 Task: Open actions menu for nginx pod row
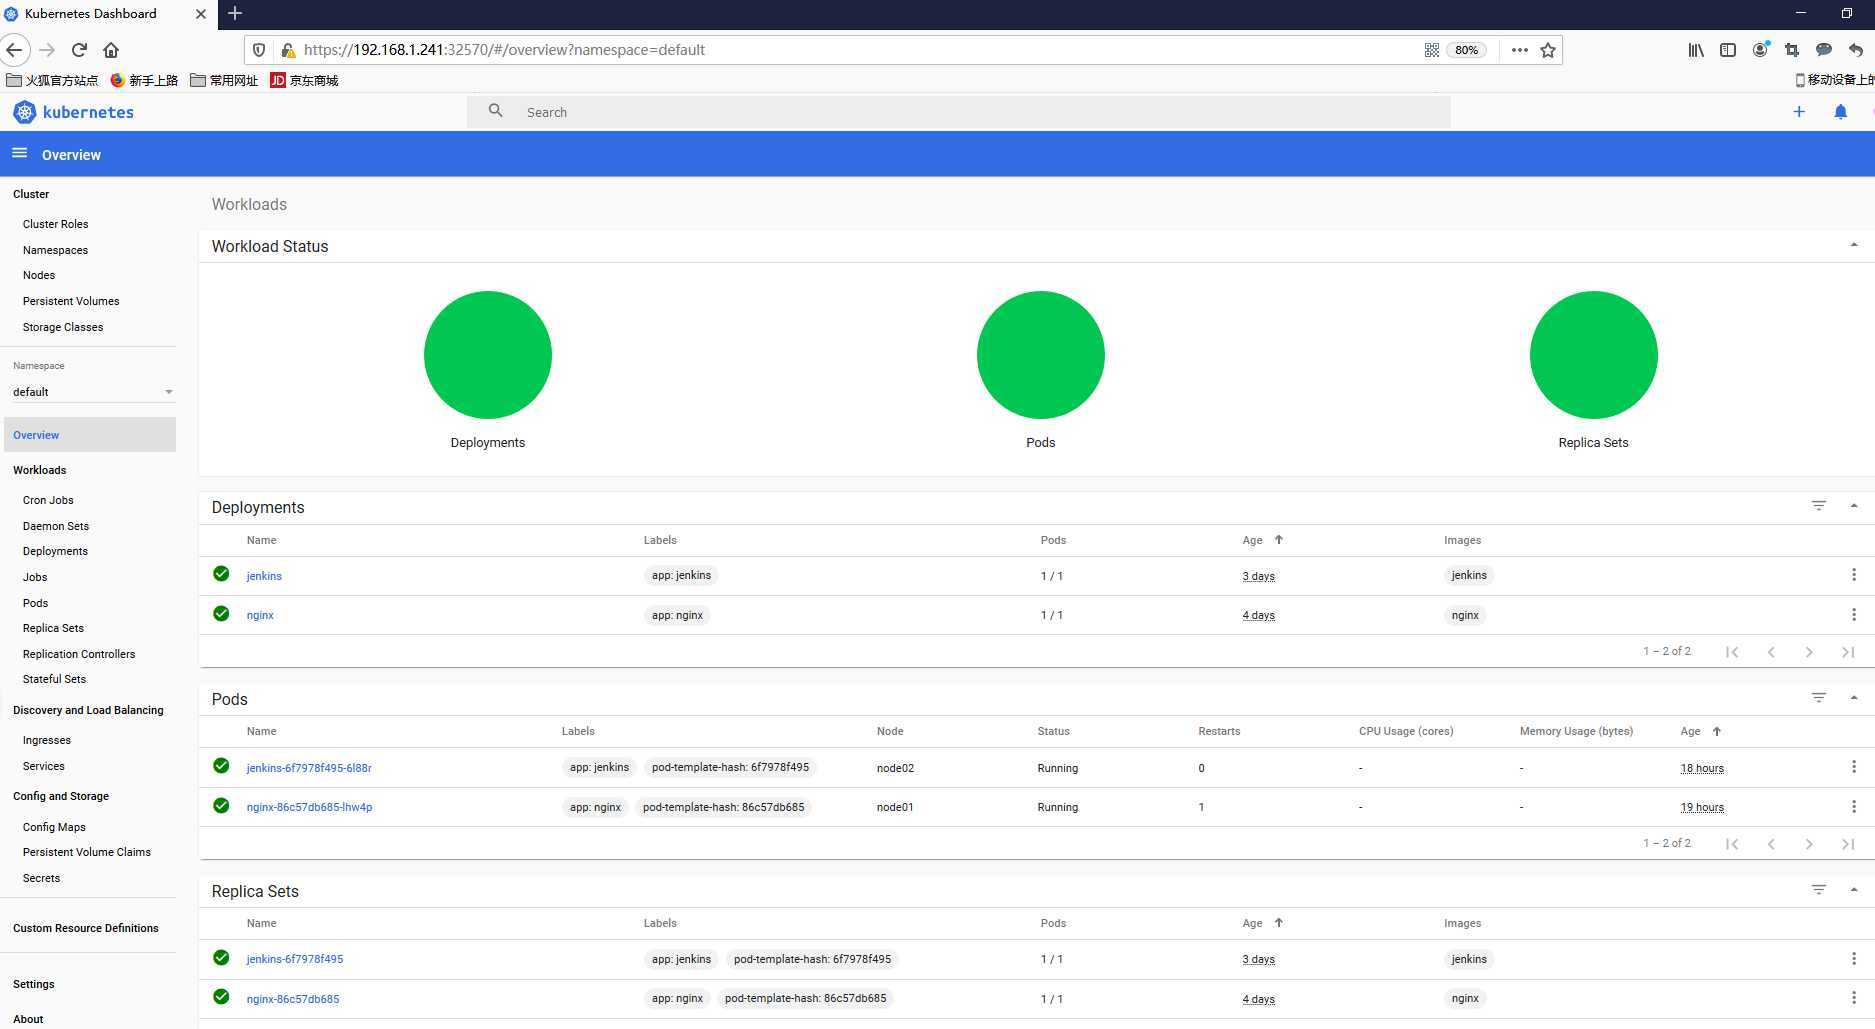coord(1853,807)
